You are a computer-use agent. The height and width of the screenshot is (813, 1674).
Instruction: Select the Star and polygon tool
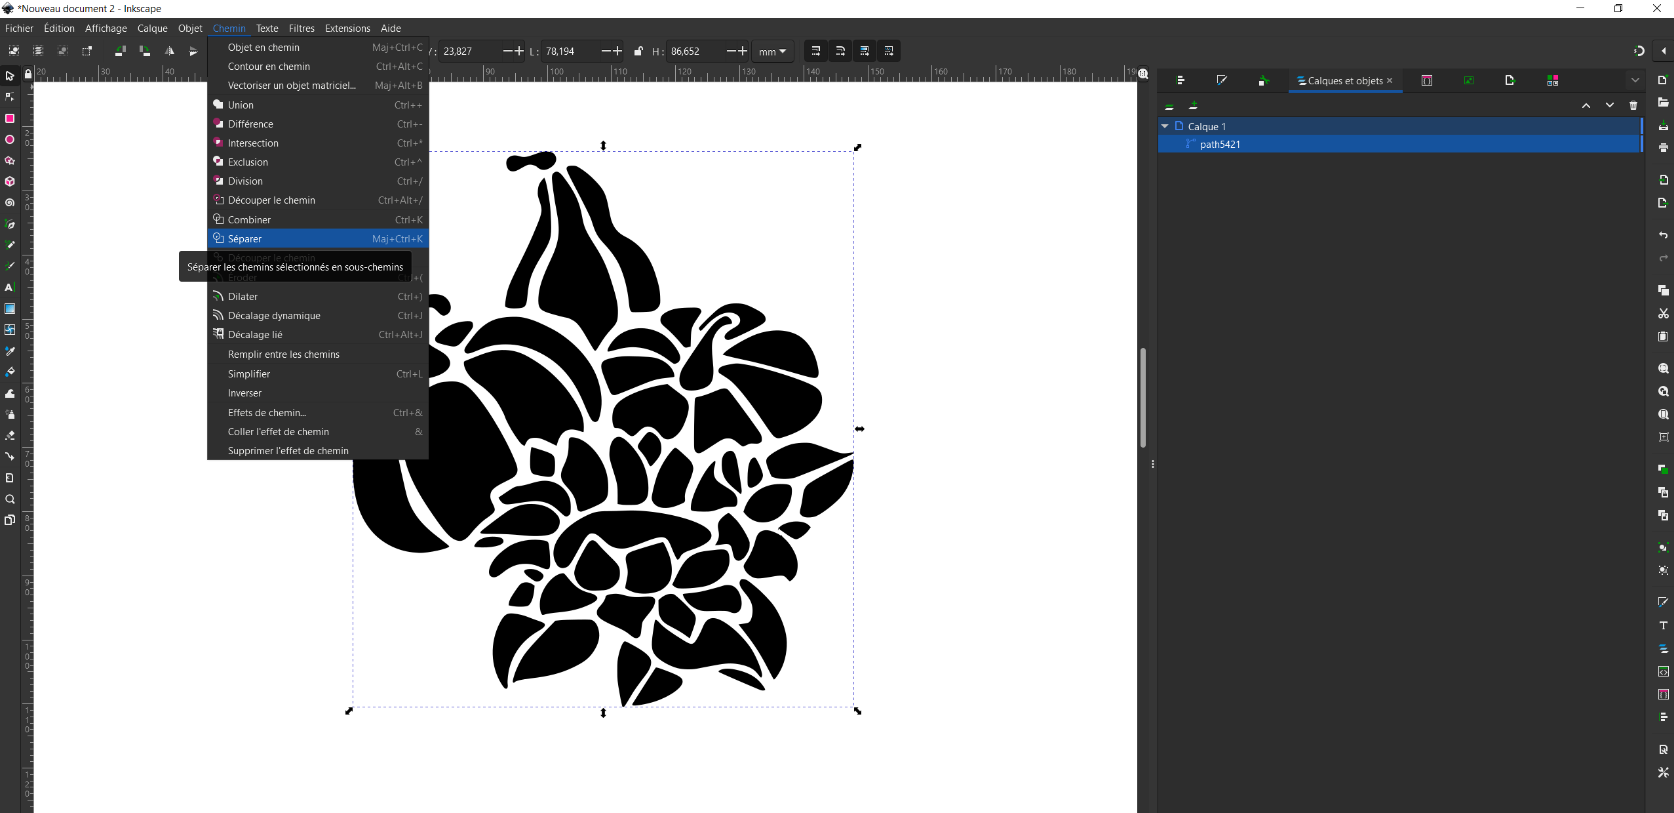click(10, 161)
